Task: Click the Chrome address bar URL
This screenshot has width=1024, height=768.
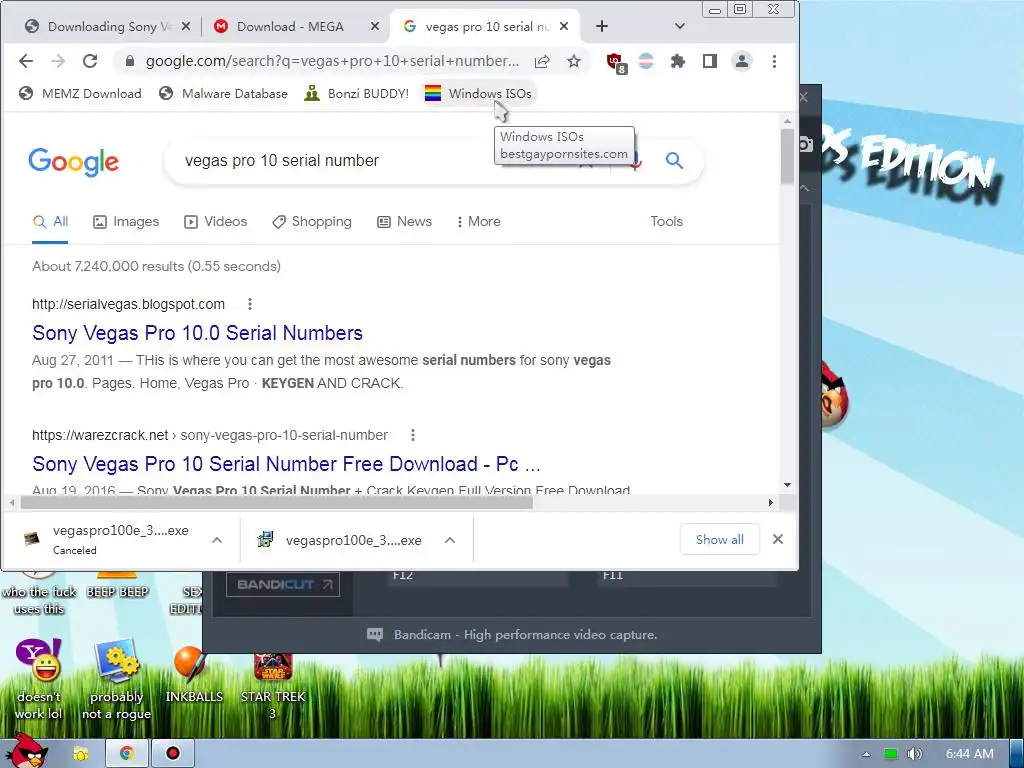Action: (x=332, y=61)
